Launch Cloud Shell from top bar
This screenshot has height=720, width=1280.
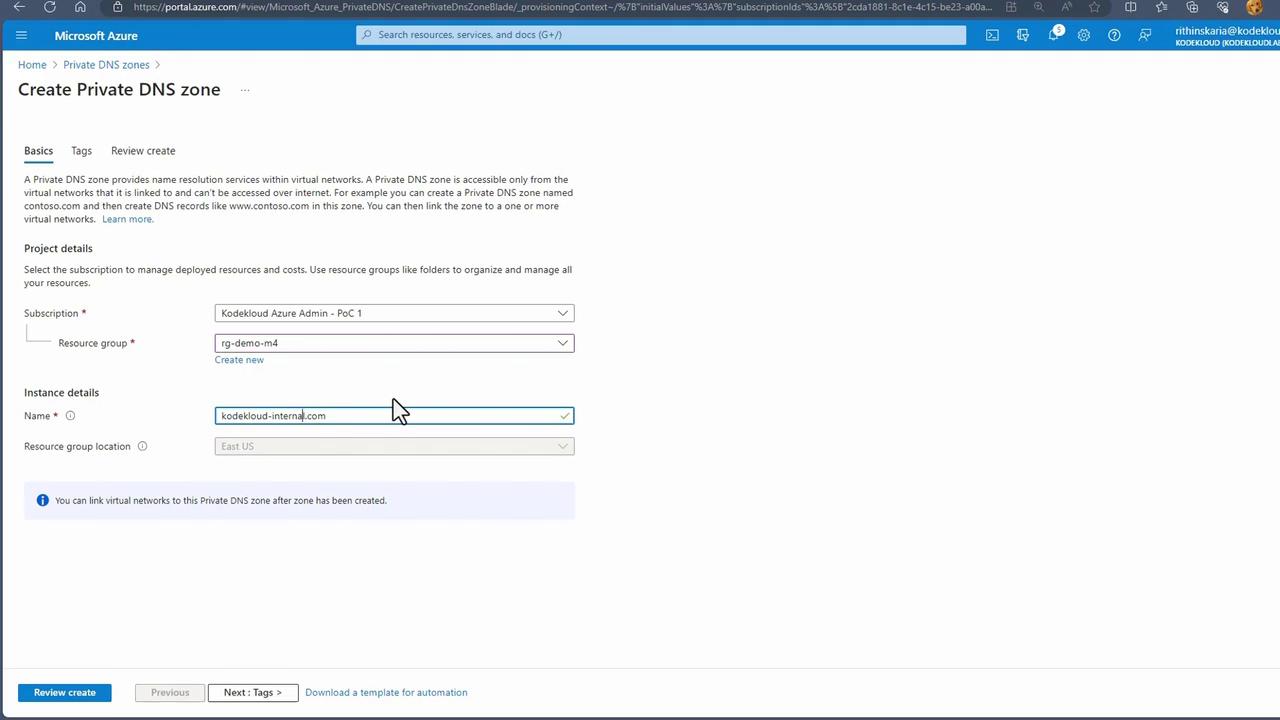[992, 35]
